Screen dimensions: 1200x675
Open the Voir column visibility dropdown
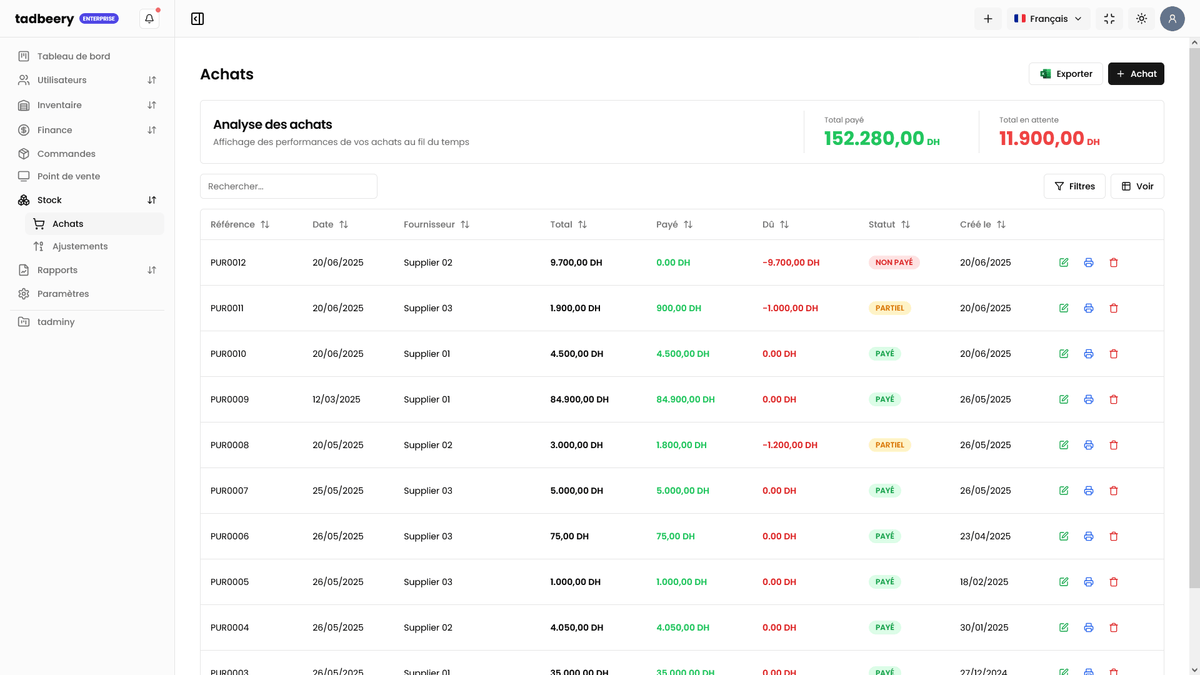coord(1137,186)
